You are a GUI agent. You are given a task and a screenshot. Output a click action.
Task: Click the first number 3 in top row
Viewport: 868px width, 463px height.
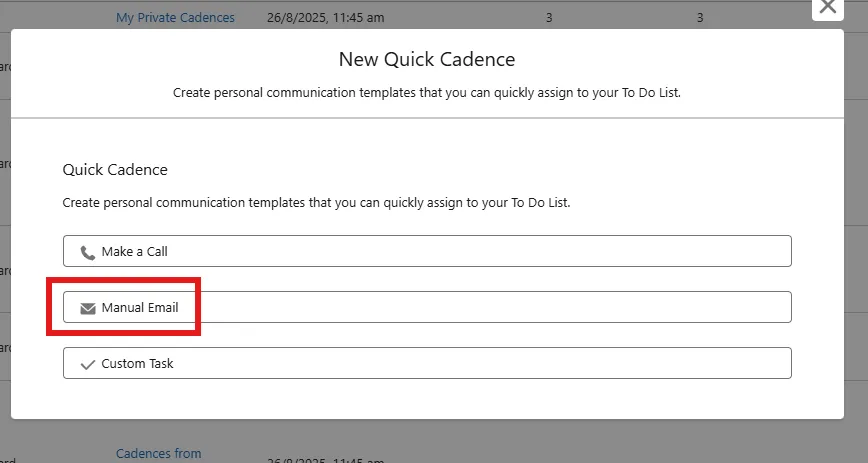pos(549,17)
